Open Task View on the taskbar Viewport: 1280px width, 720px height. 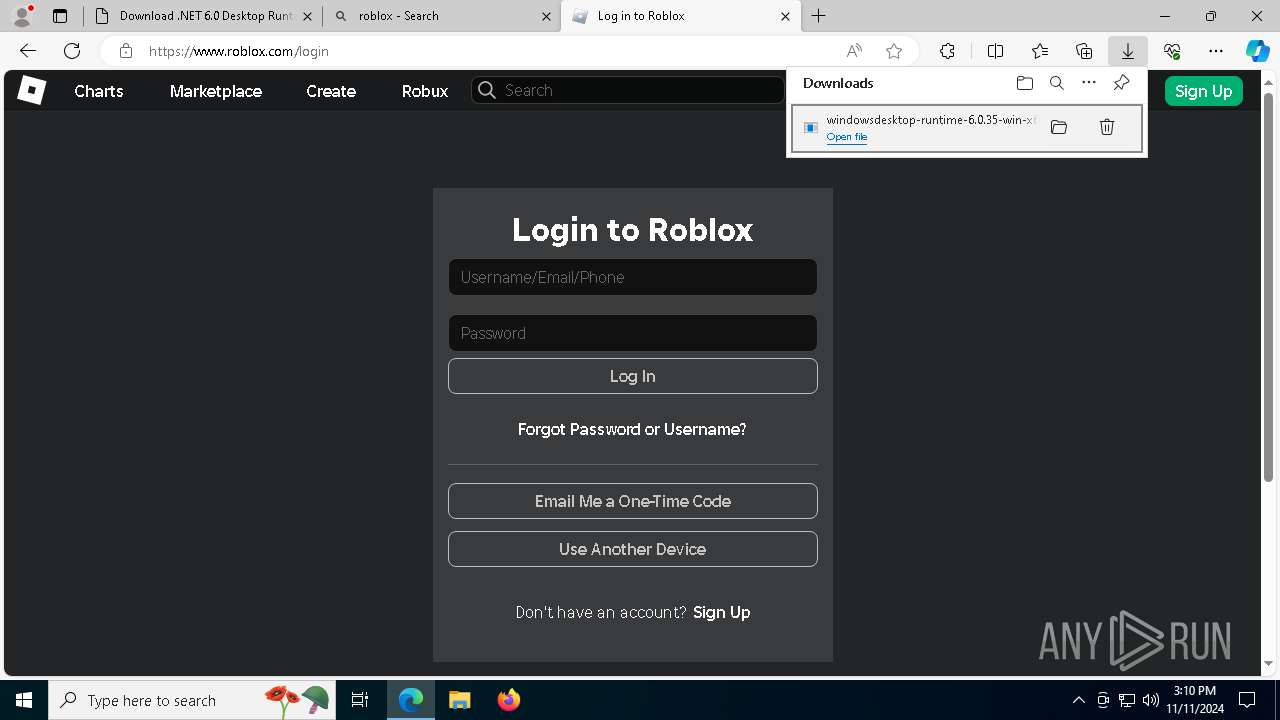(x=360, y=700)
